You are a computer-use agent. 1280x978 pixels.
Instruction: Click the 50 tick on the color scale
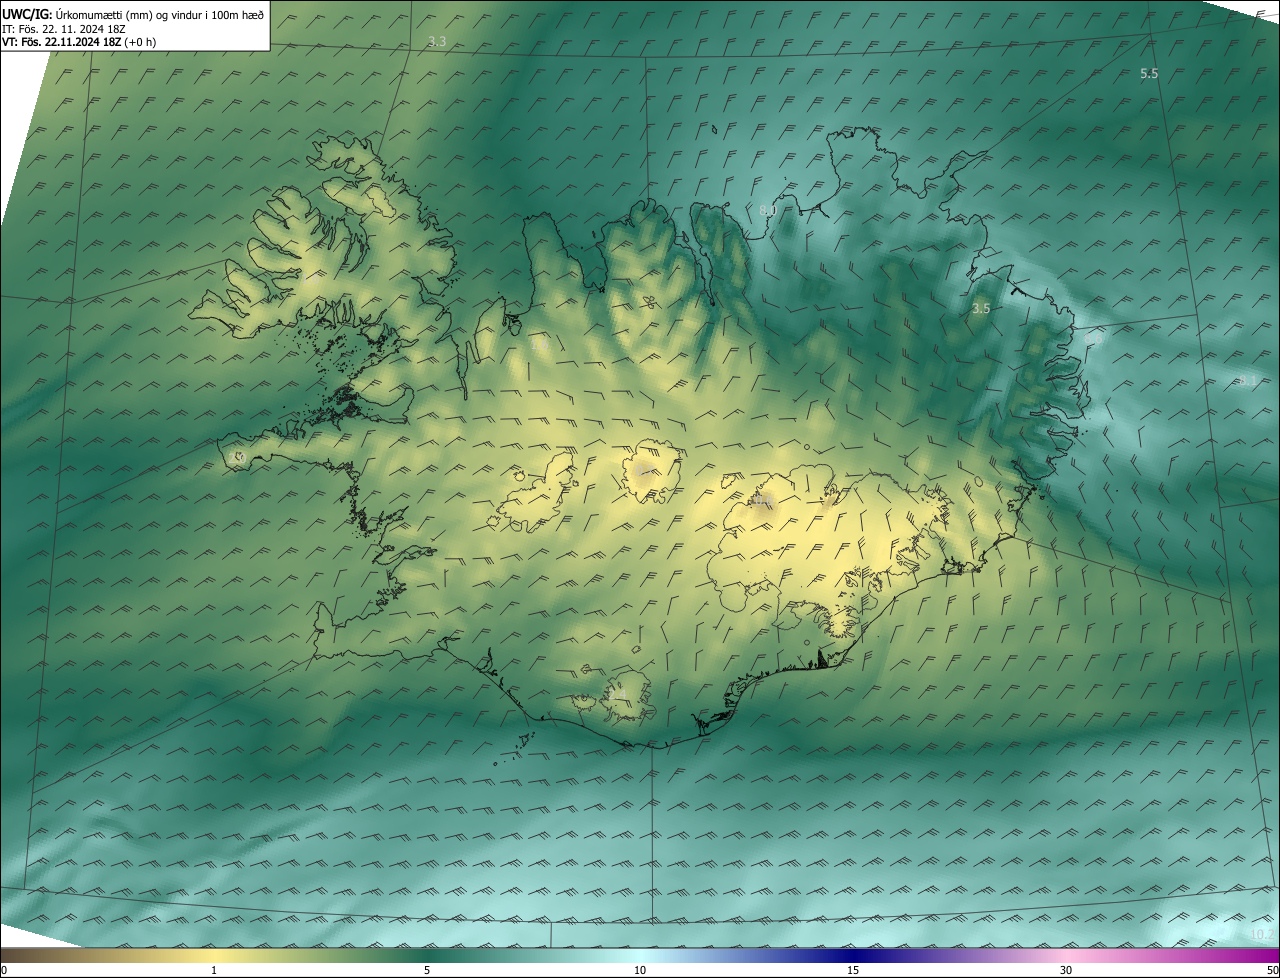click(1272, 970)
